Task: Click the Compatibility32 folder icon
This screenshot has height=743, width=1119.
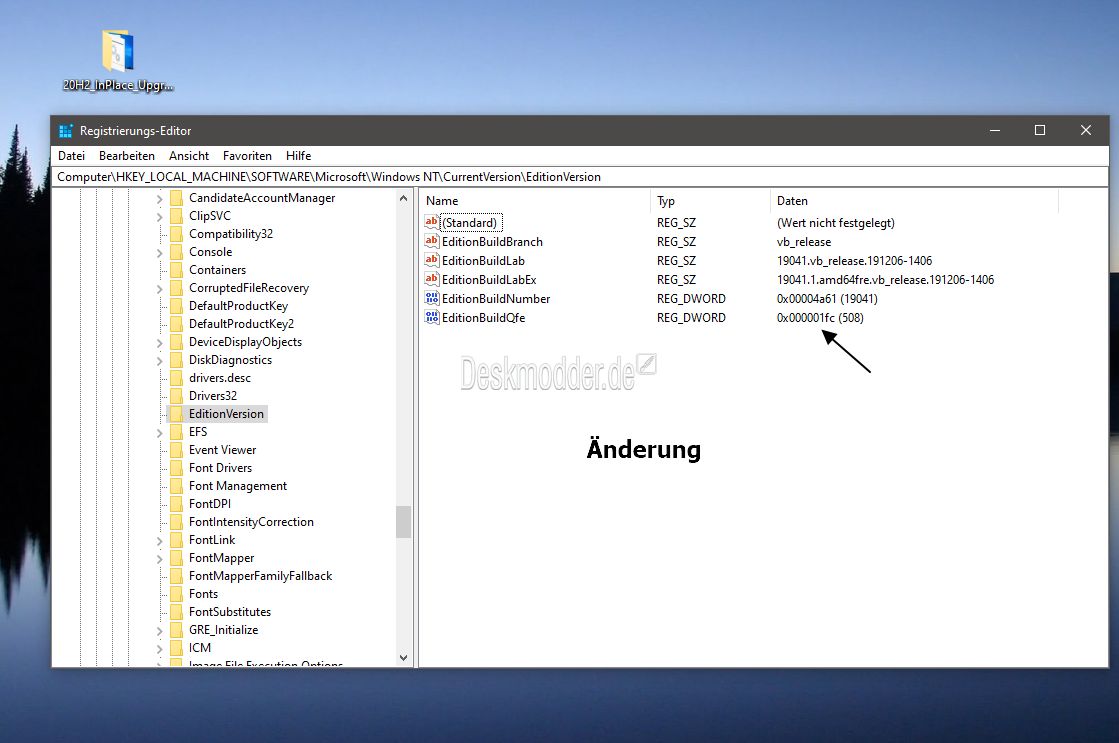Action: coord(176,233)
